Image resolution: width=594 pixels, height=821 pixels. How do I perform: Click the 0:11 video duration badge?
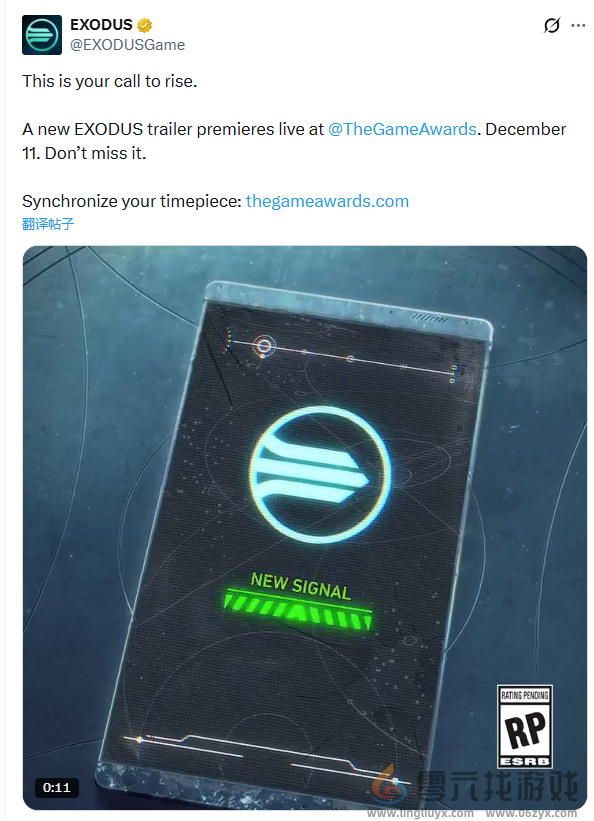coord(57,787)
